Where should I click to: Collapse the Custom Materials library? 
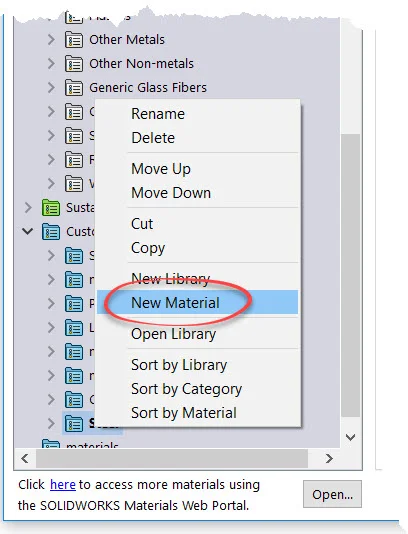[28, 231]
